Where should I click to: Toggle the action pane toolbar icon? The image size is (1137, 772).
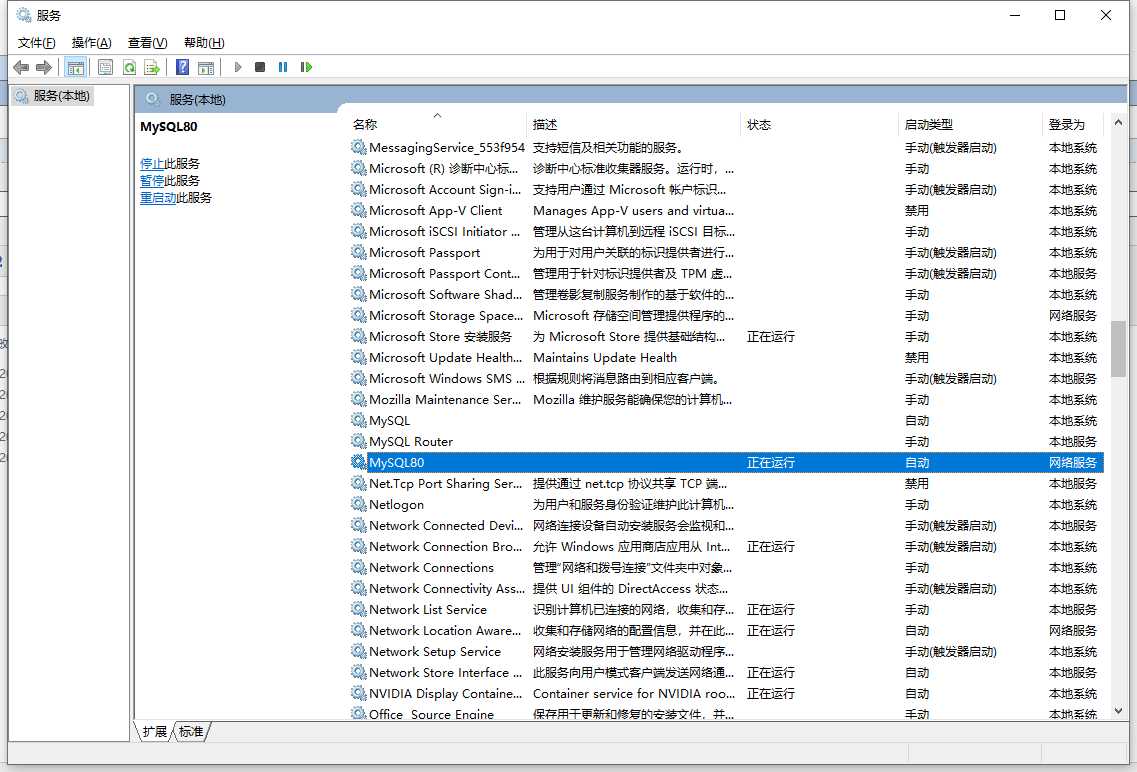click(206, 67)
